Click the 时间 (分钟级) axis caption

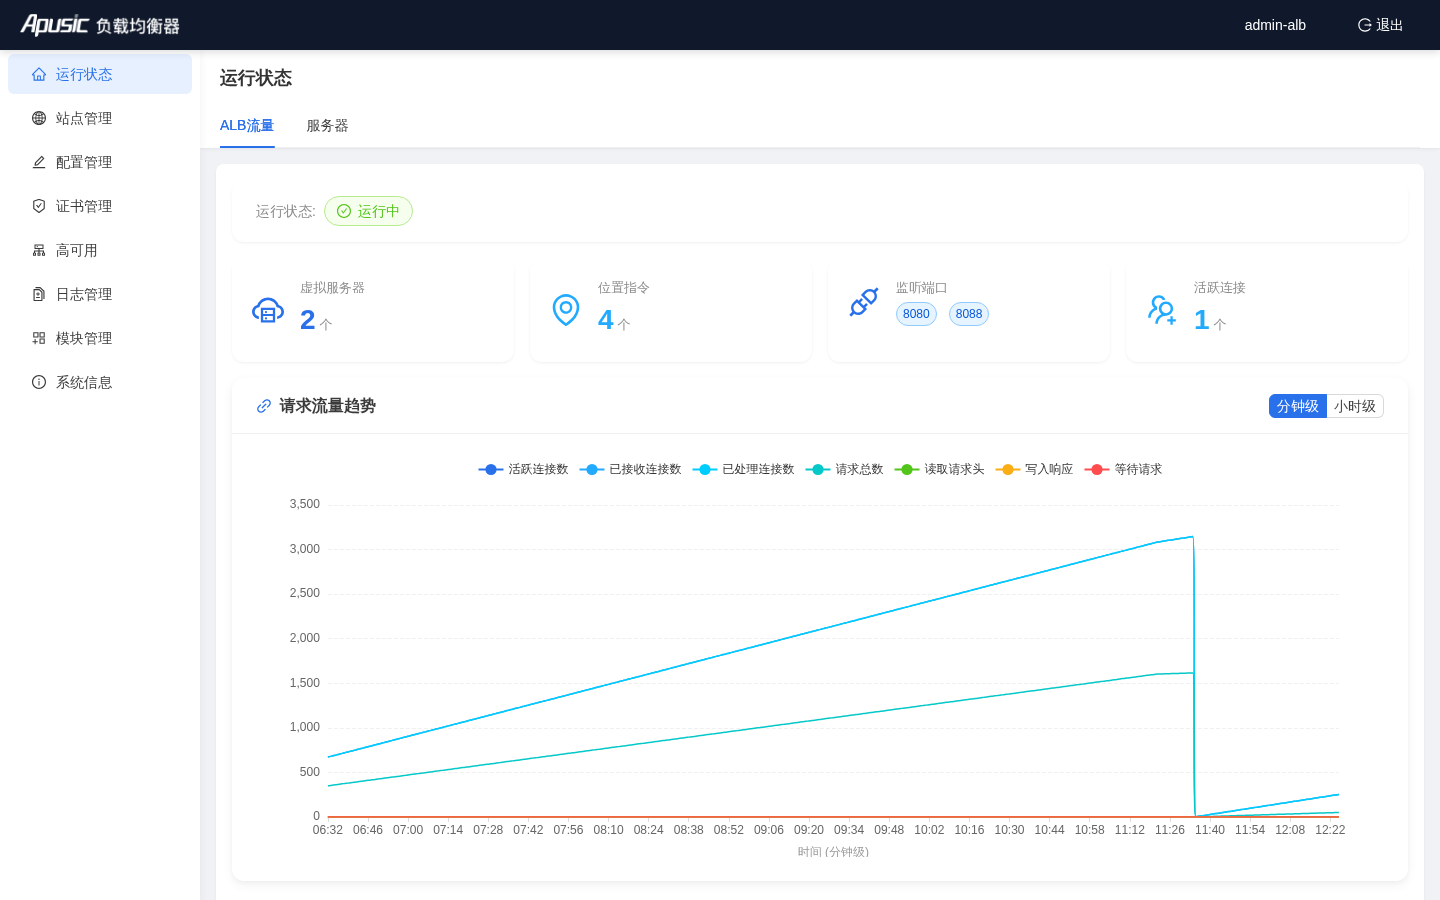[x=833, y=852]
